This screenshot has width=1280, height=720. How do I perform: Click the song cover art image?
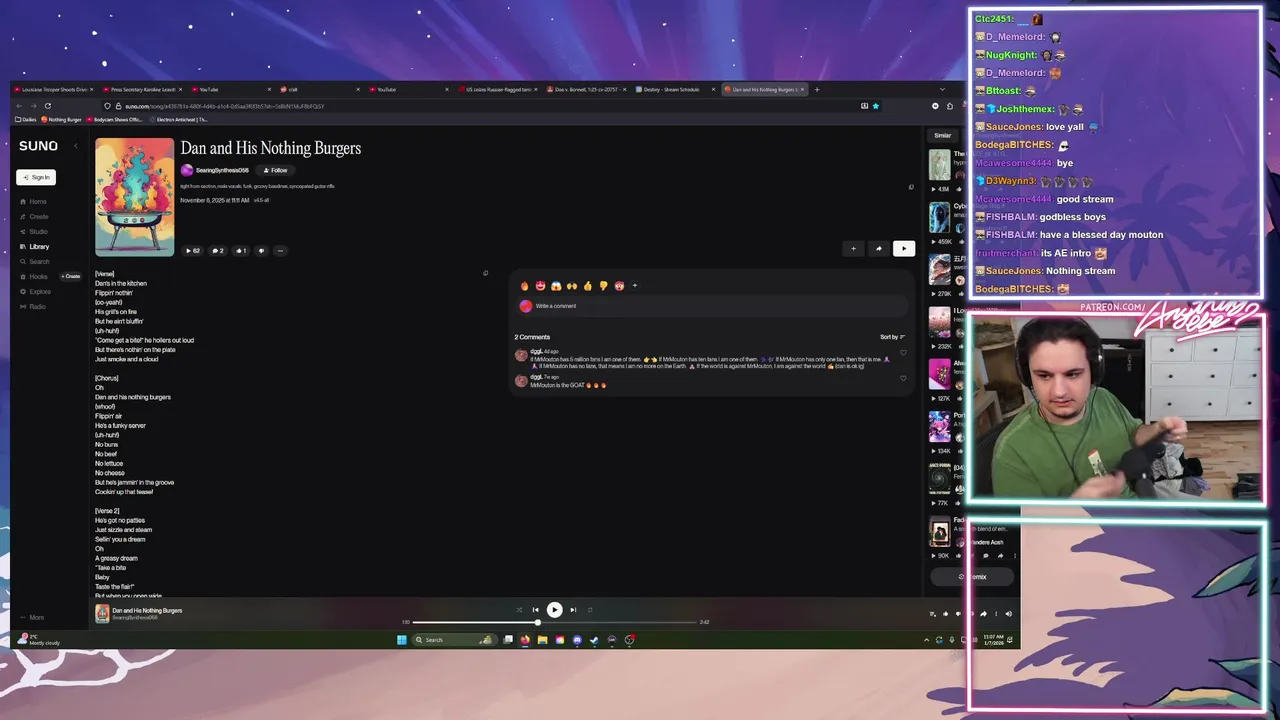click(x=135, y=197)
